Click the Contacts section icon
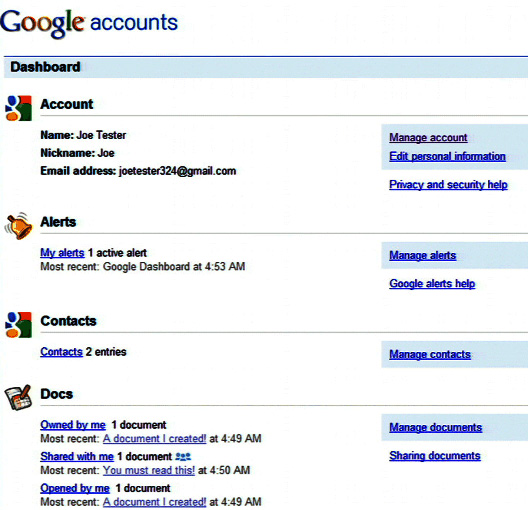The width and height of the screenshot is (528, 510). click(19, 325)
